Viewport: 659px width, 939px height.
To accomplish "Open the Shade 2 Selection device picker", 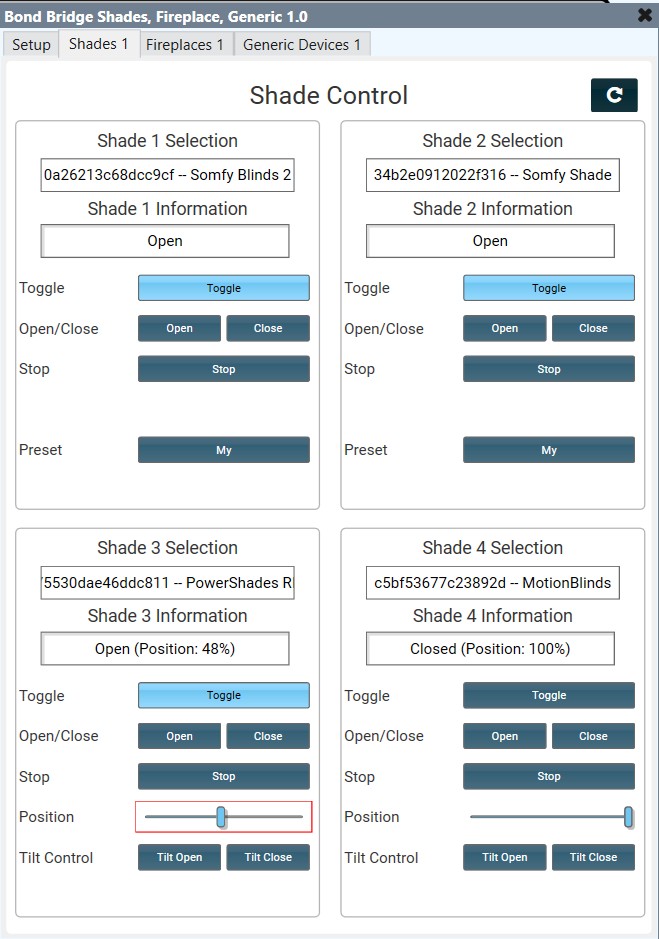I will pos(490,174).
